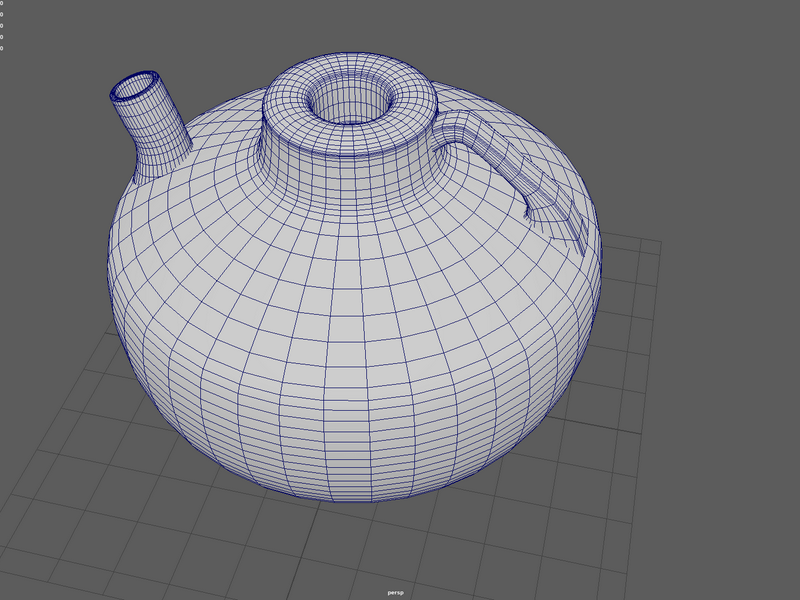Screen dimensions: 800x600
Task: Click the persp camera label
Action: coord(395,593)
